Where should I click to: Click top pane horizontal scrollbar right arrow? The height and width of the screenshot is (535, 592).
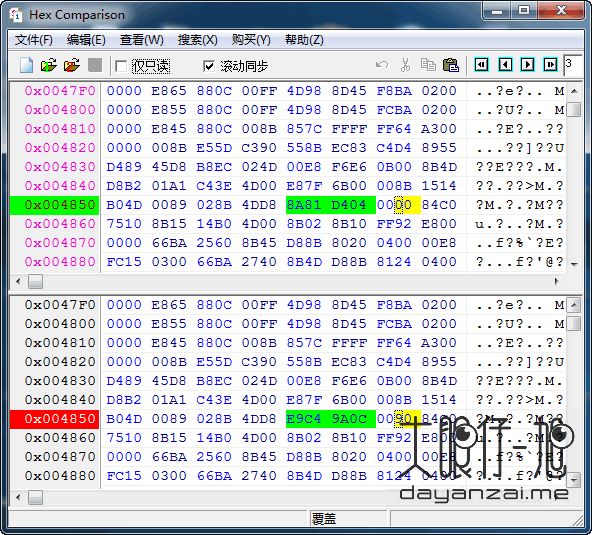pos(556,281)
